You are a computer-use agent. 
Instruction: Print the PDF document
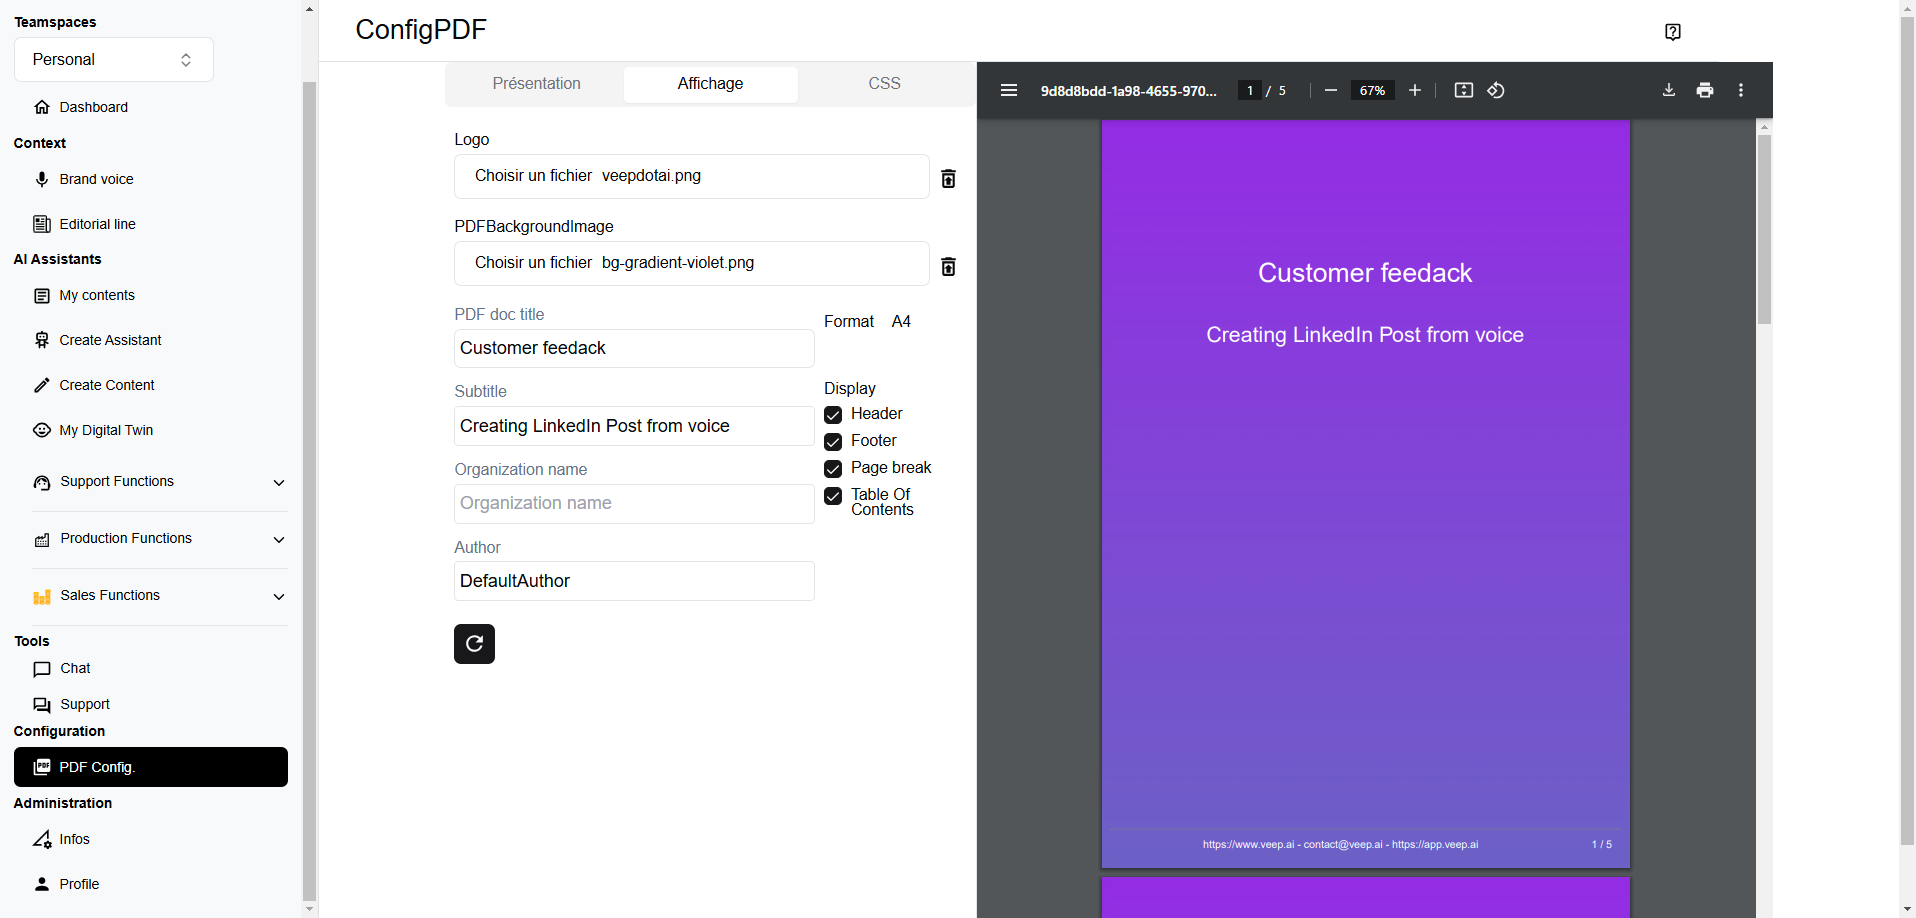click(x=1704, y=90)
